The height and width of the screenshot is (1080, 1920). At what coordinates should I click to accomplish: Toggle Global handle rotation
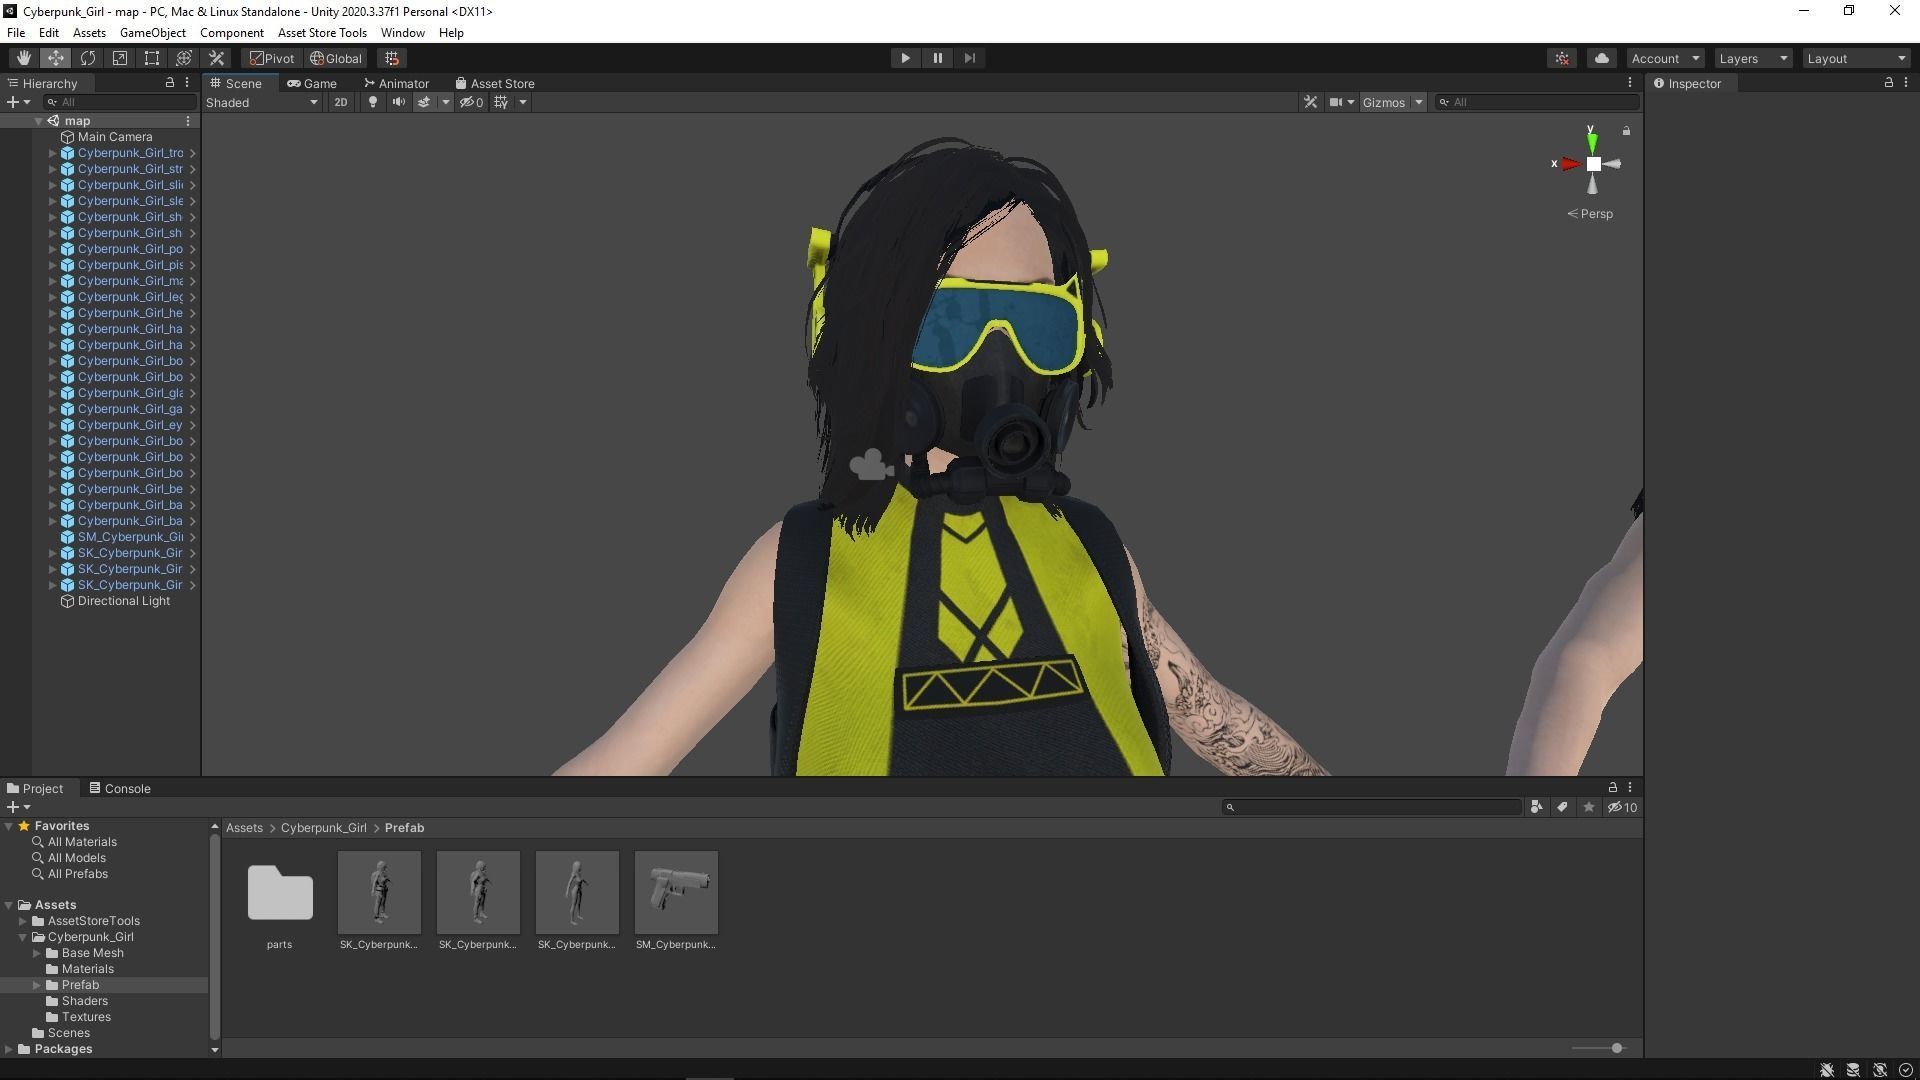point(336,58)
